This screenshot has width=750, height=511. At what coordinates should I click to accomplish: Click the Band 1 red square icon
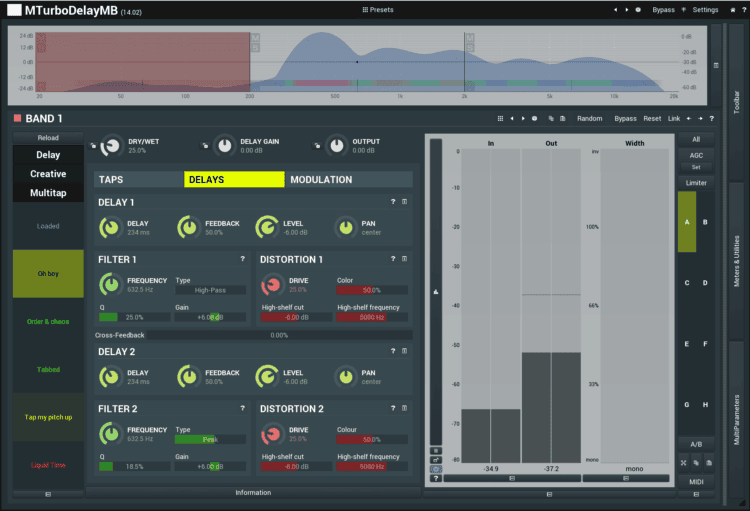pyautogui.click(x=17, y=118)
